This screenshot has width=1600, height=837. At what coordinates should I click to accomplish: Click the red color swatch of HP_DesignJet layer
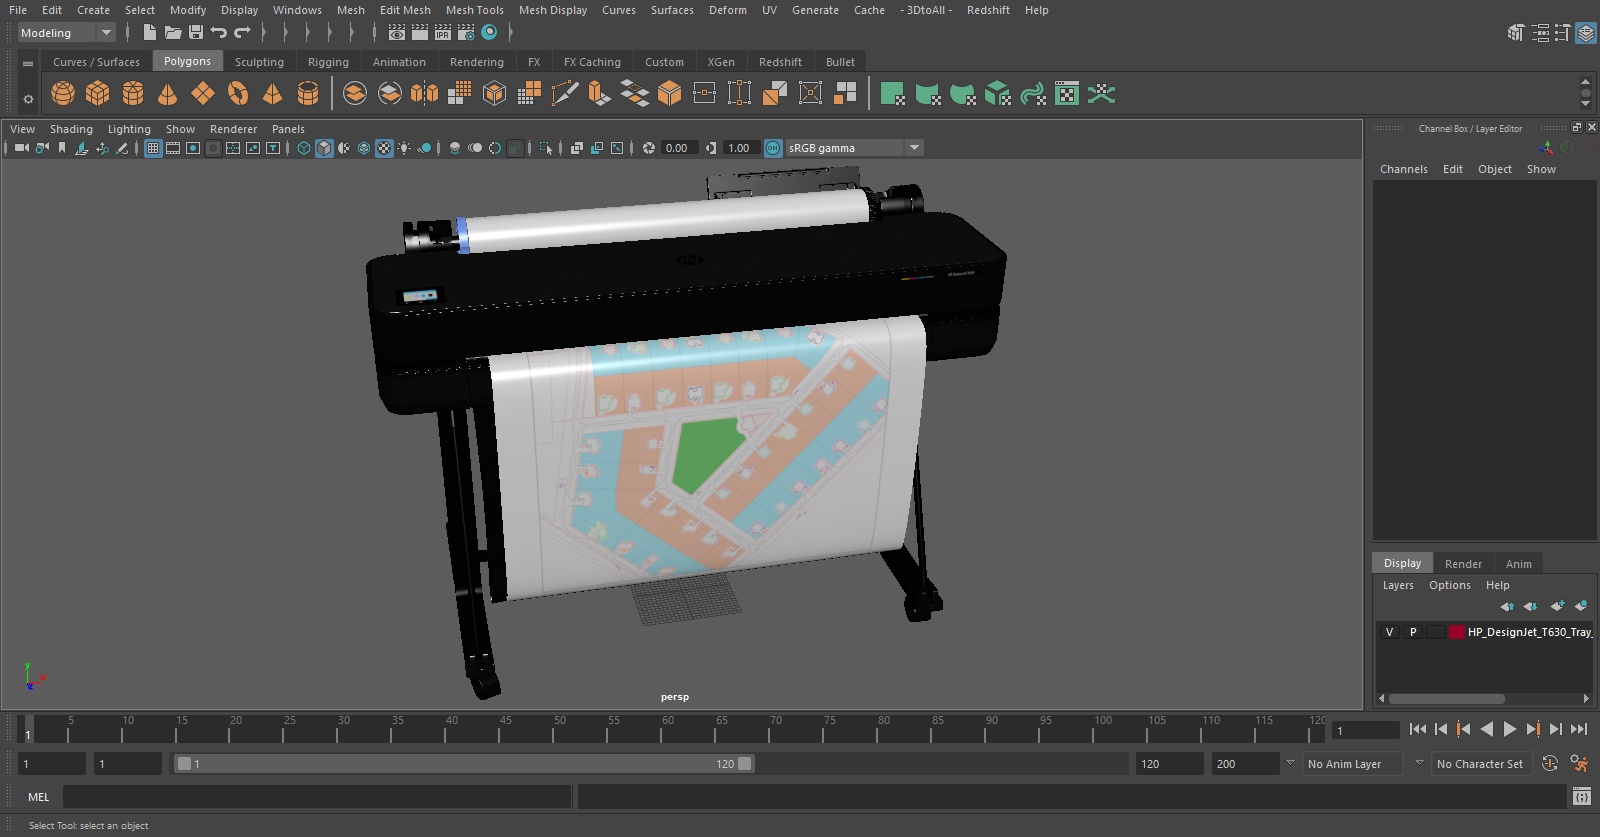1457,632
